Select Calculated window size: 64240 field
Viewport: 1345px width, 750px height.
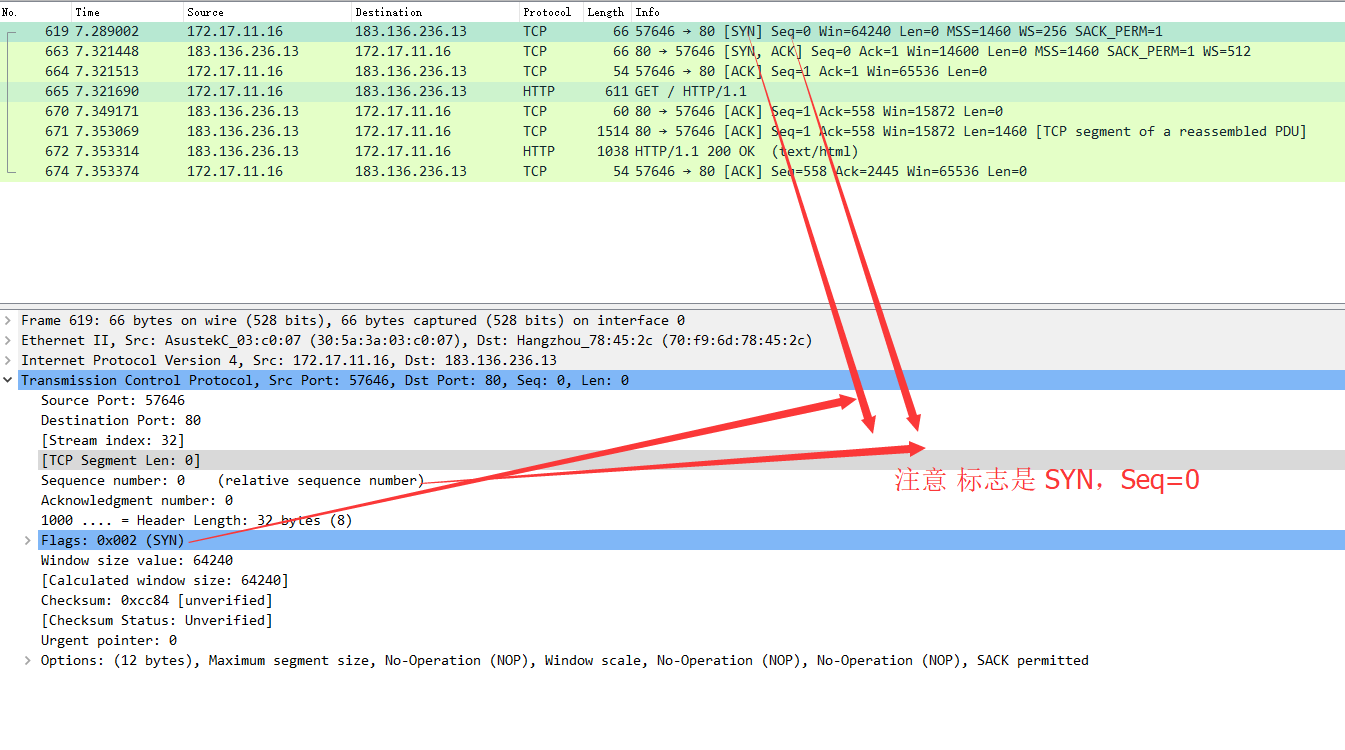165,581
